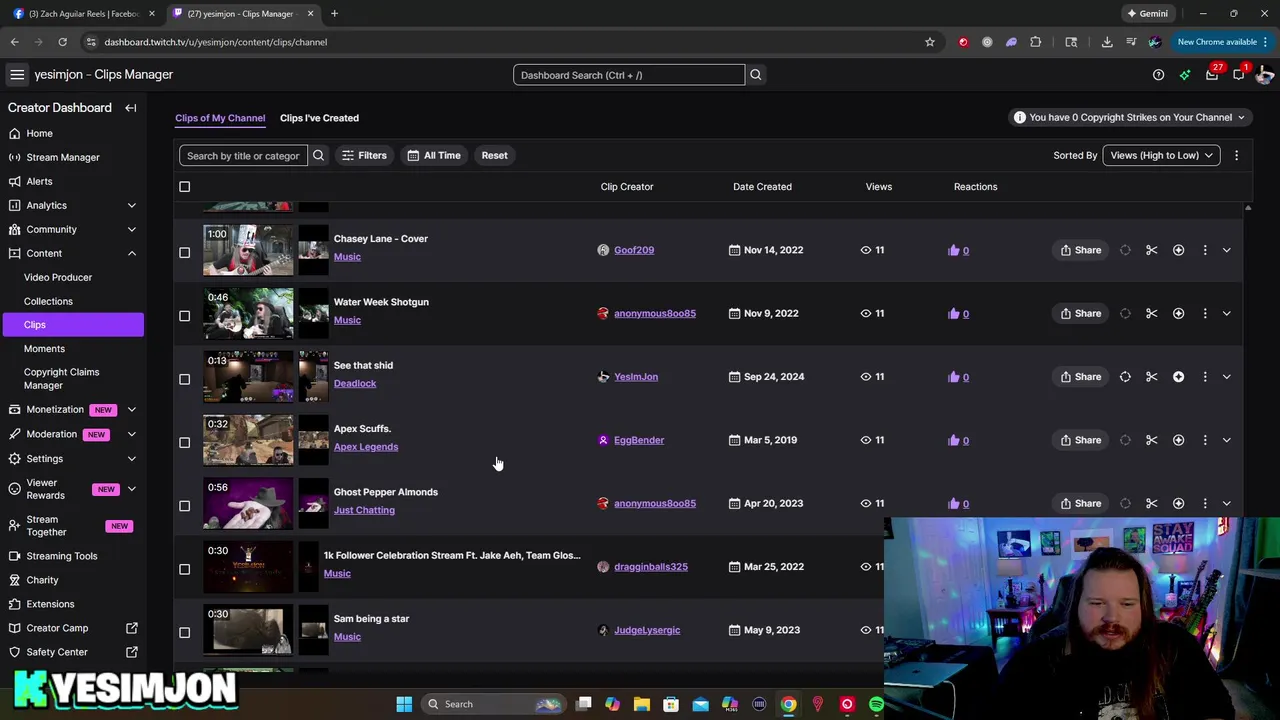The width and height of the screenshot is (1280, 720).
Task: Check the Water Week Shotgun clip box
Action: point(184,316)
